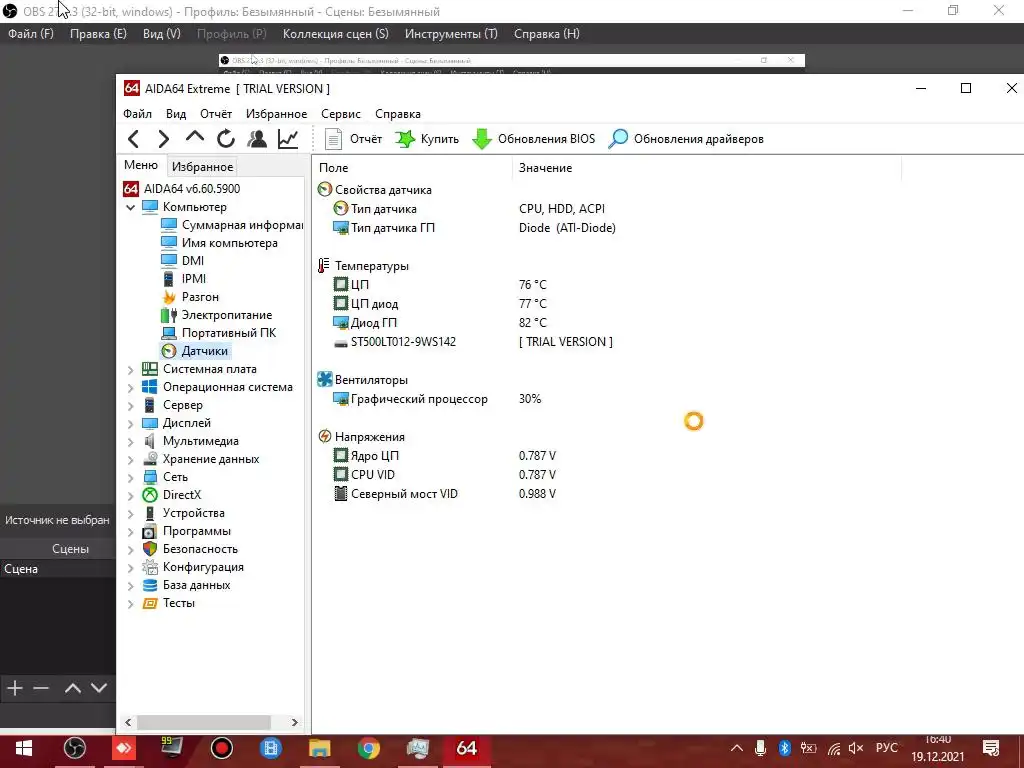Select Имя компьютера in the tree
This screenshot has height=768, width=1024.
[x=219, y=243]
